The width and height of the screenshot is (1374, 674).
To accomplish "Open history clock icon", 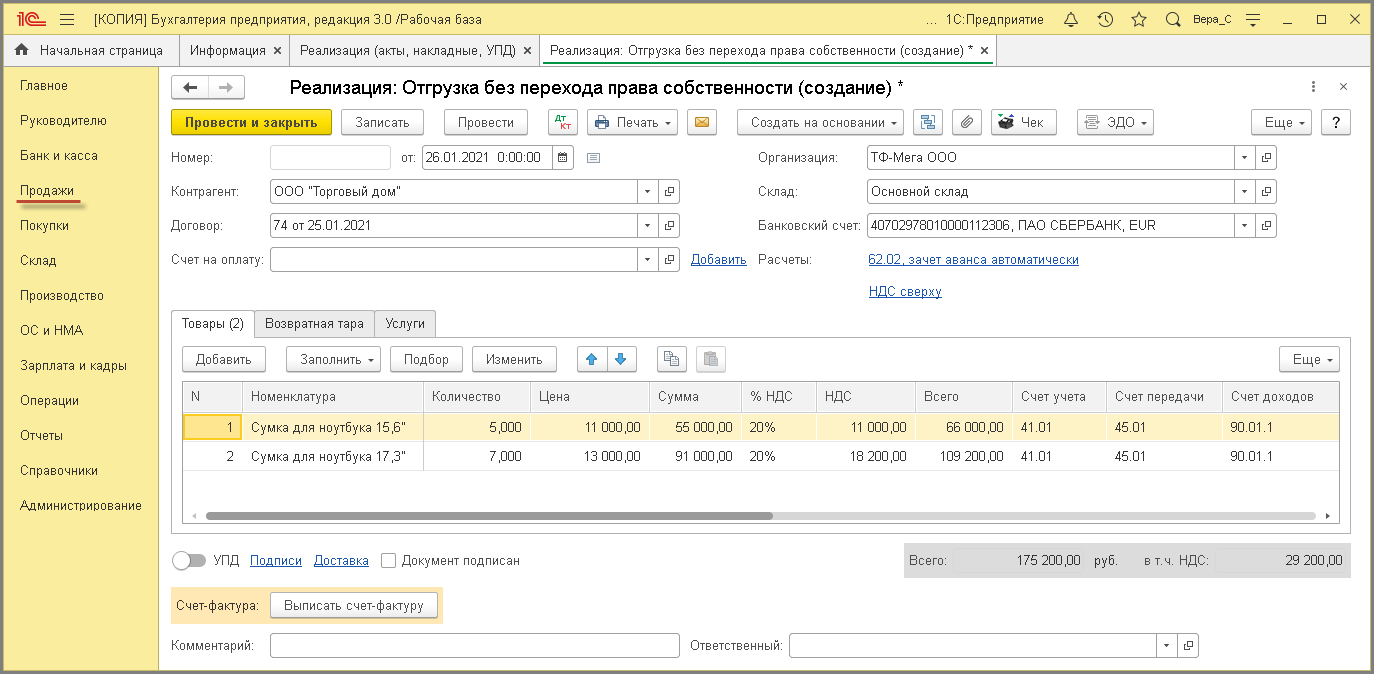I will pos(1105,20).
